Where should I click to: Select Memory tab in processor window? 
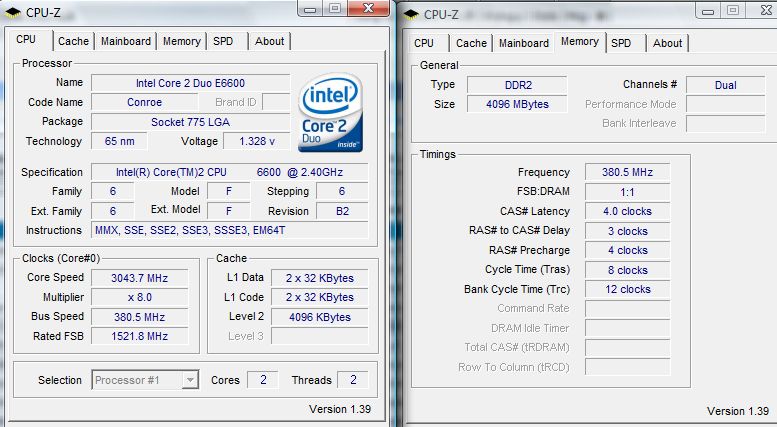click(181, 41)
